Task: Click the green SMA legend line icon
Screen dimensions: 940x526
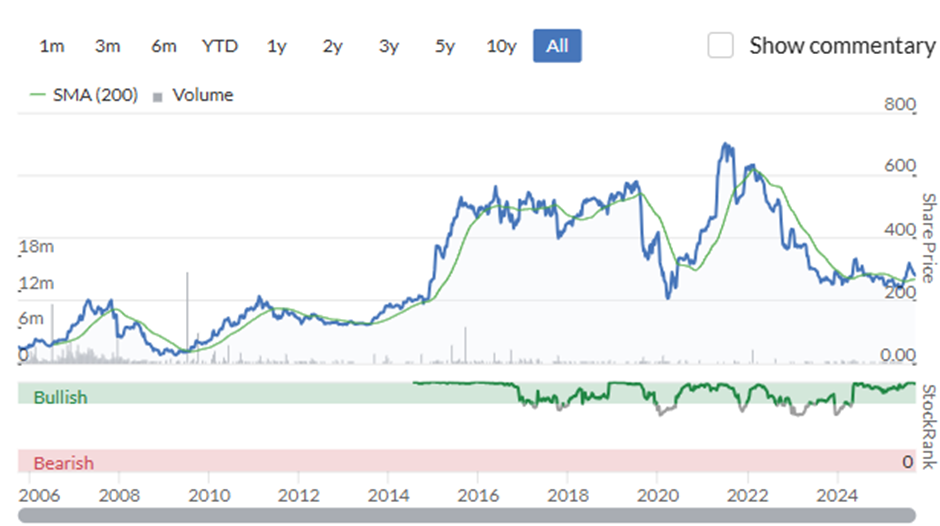Action: (x=39, y=96)
